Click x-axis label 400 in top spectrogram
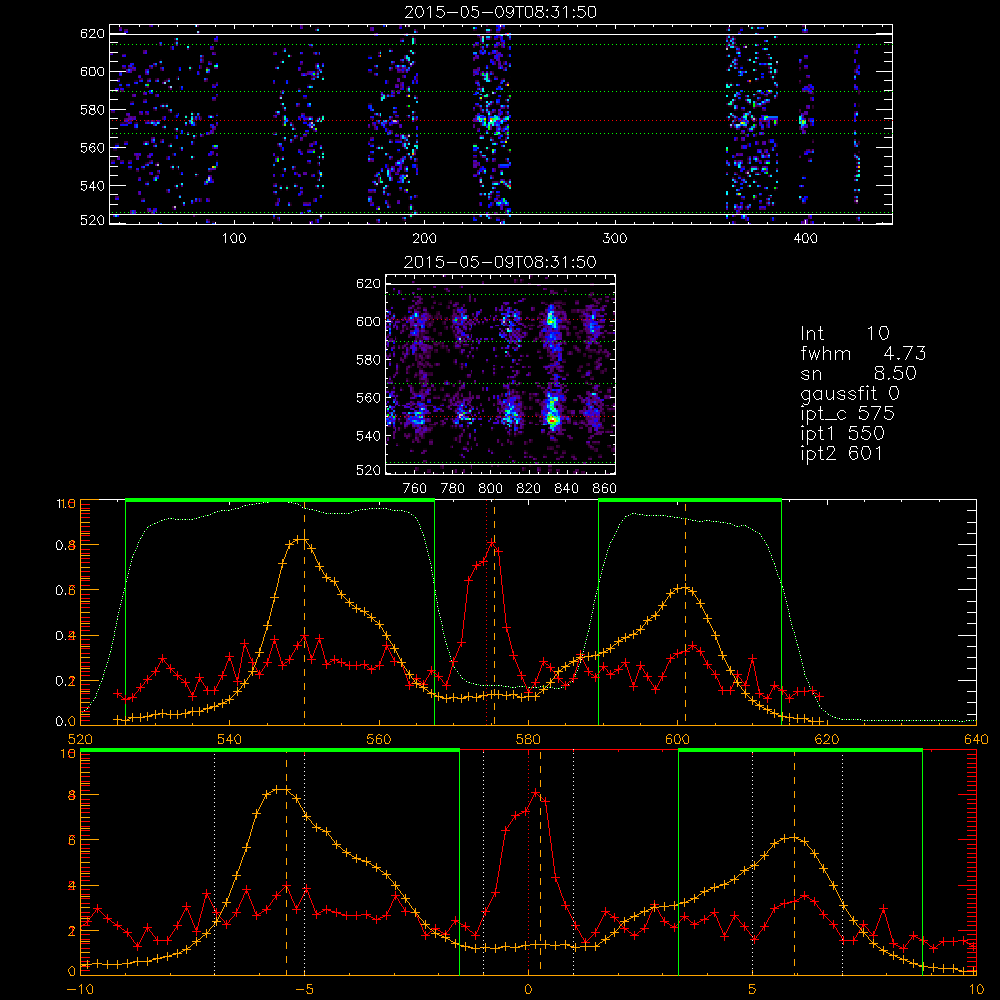The width and height of the screenshot is (1000, 1000). pos(805,239)
